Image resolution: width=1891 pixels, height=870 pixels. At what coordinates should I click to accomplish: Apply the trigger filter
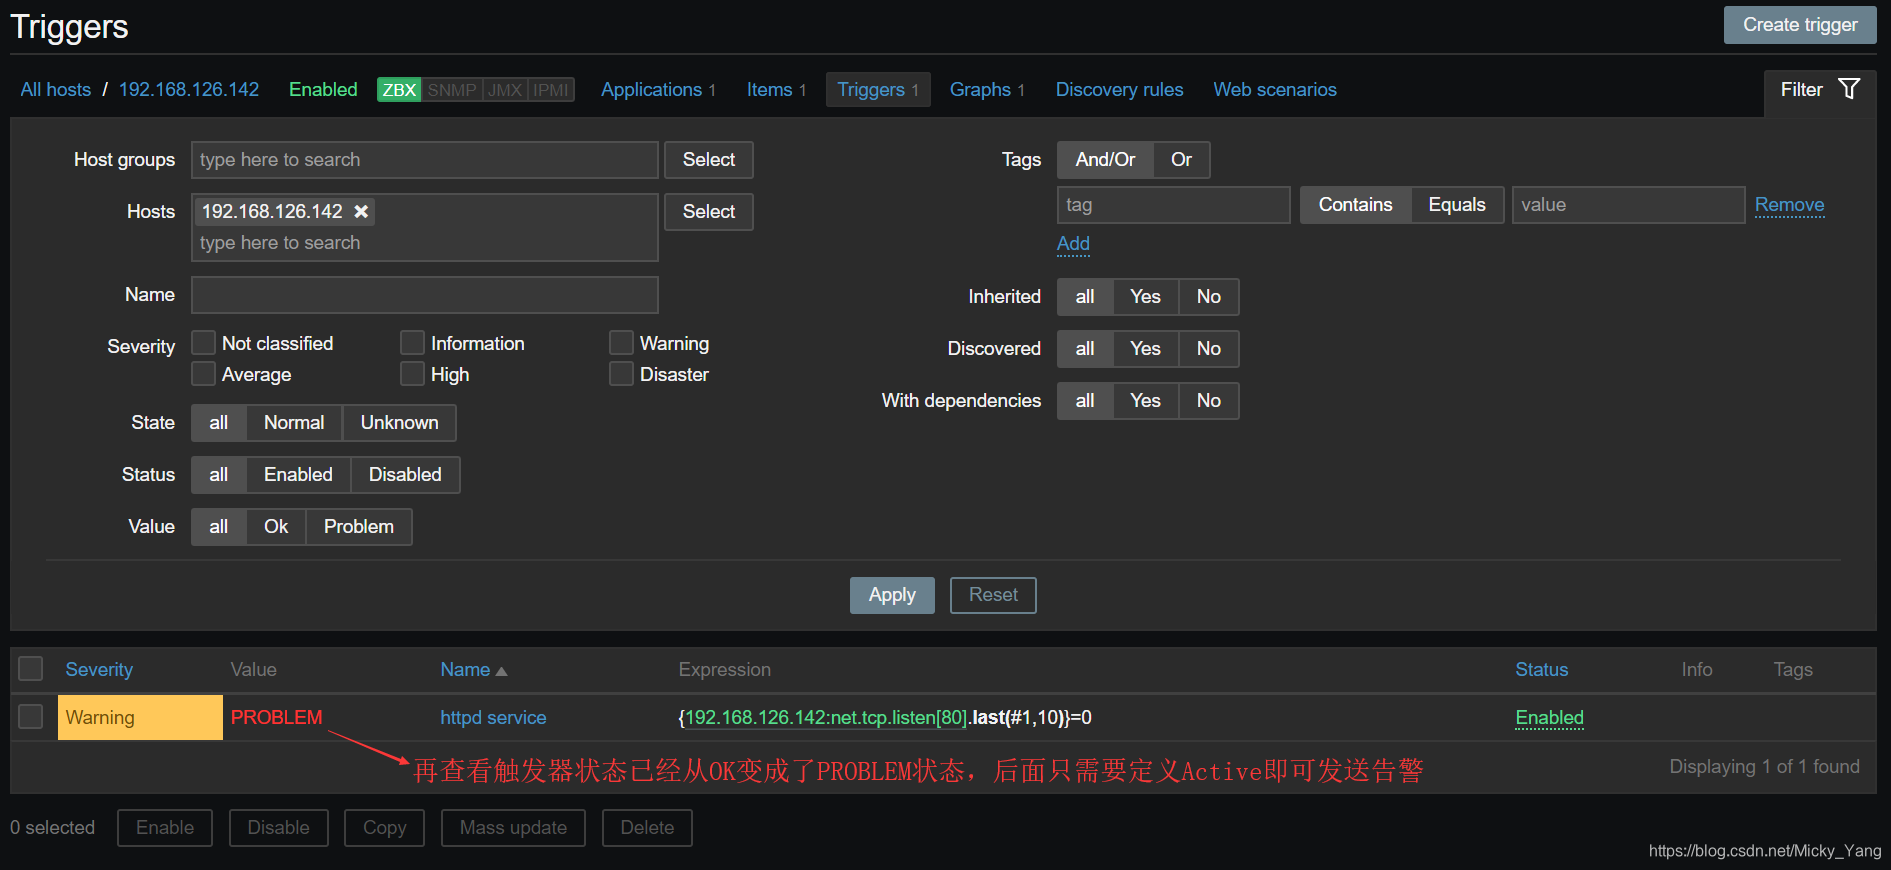892,595
